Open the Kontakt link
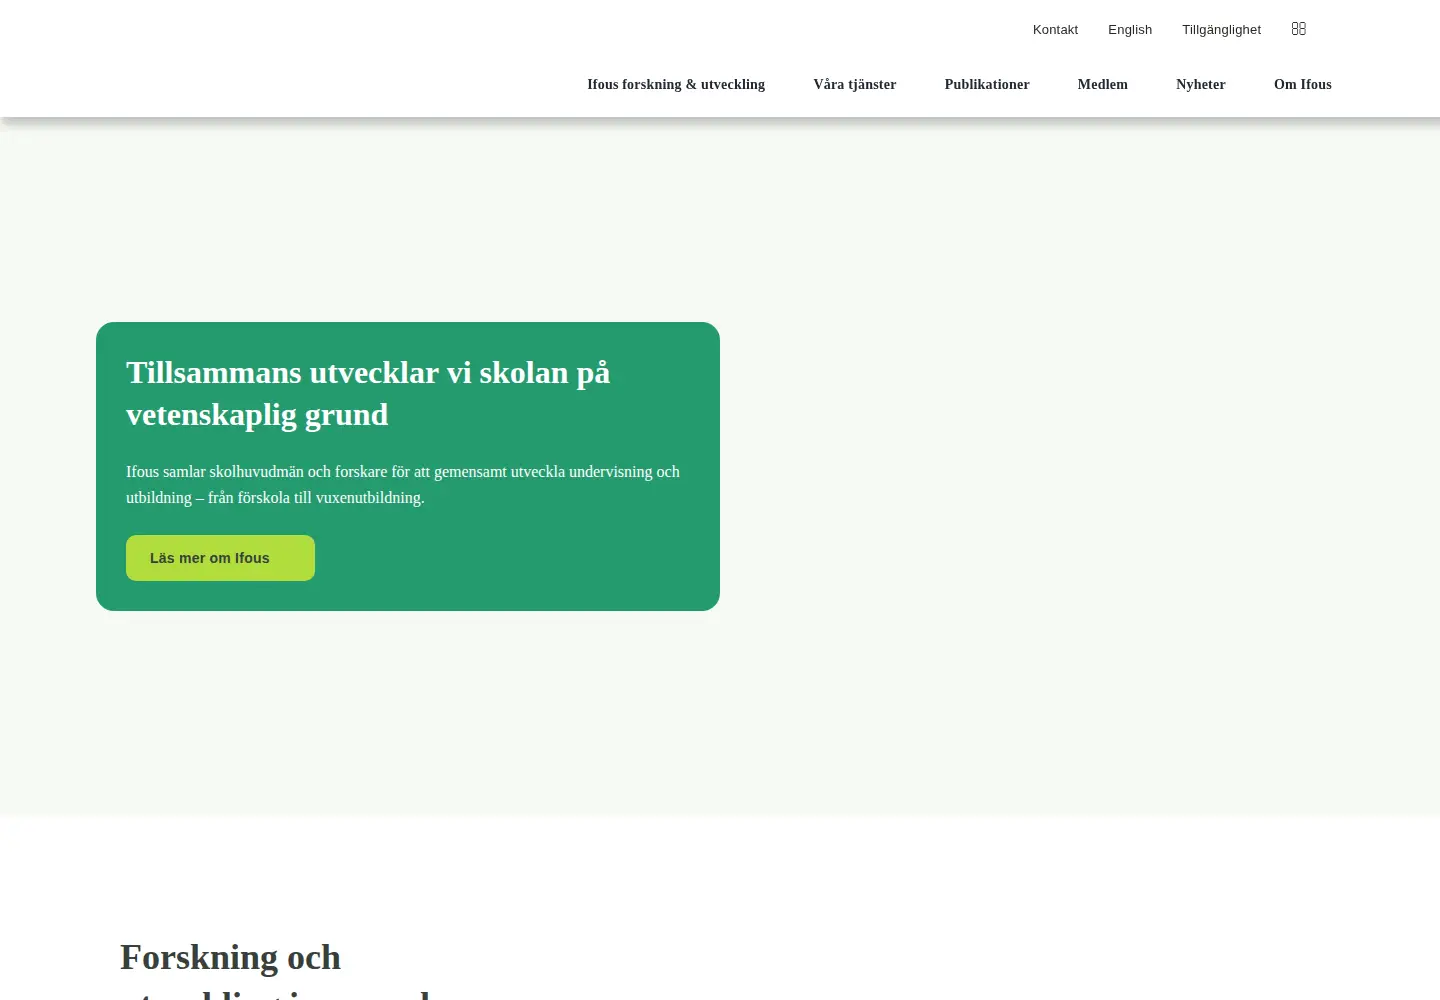Viewport: 1440px width, 1000px height. pyautogui.click(x=1055, y=30)
